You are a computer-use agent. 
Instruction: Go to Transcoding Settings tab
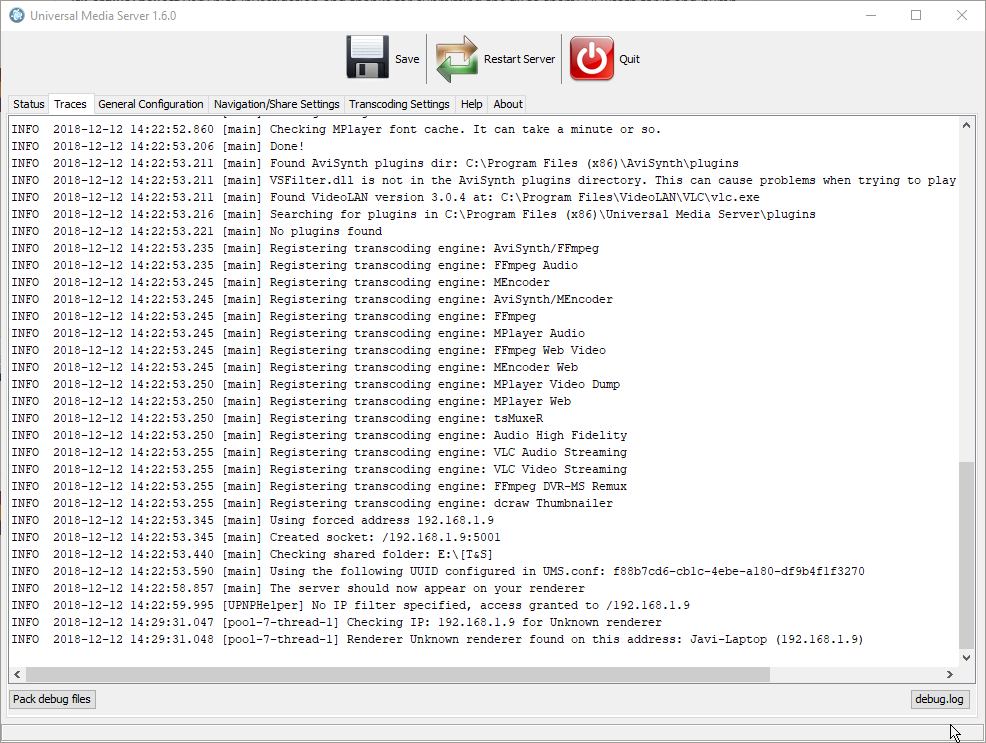coord(399,104)
